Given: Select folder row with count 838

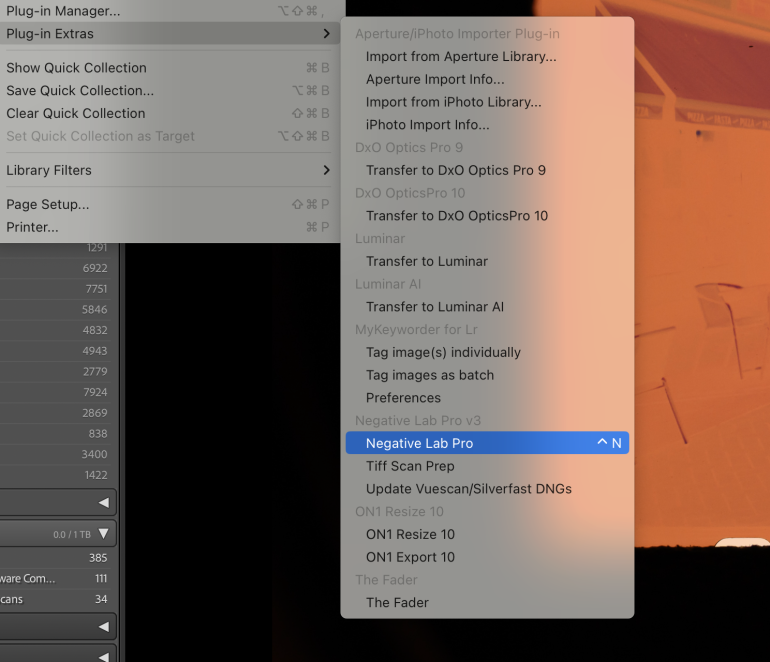Looking at the screenshot, I should [x=55, y=434].
